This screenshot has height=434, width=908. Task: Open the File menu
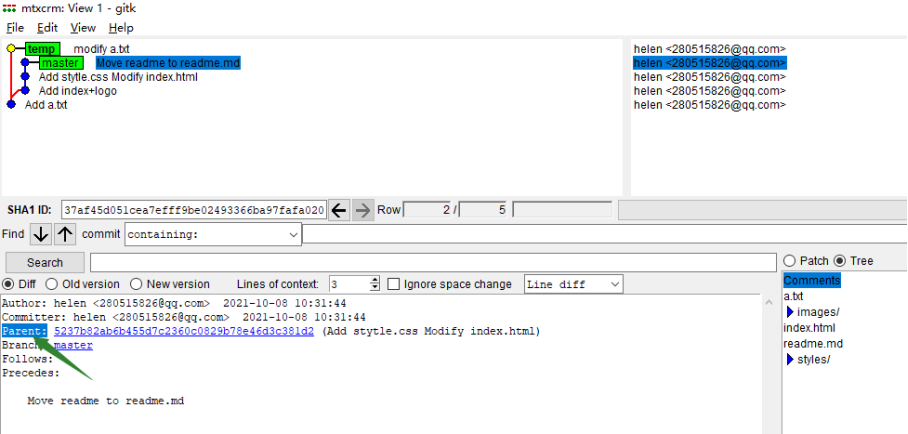pos(15,28)
